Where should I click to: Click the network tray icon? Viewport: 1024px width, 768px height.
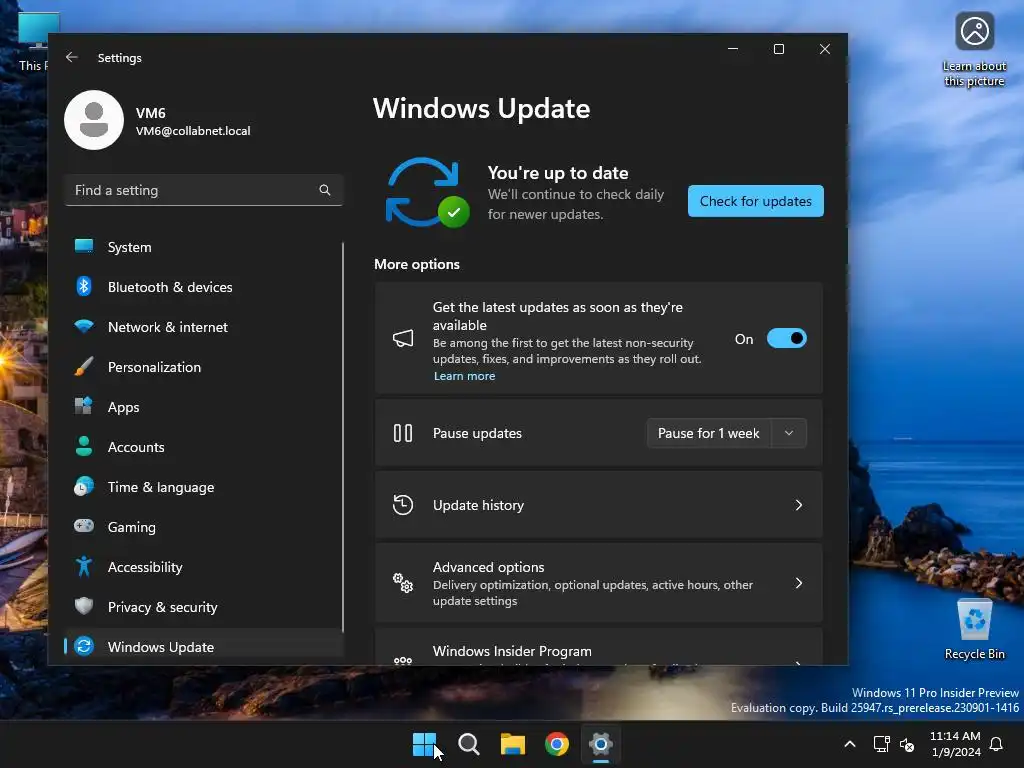click(881, 744)
